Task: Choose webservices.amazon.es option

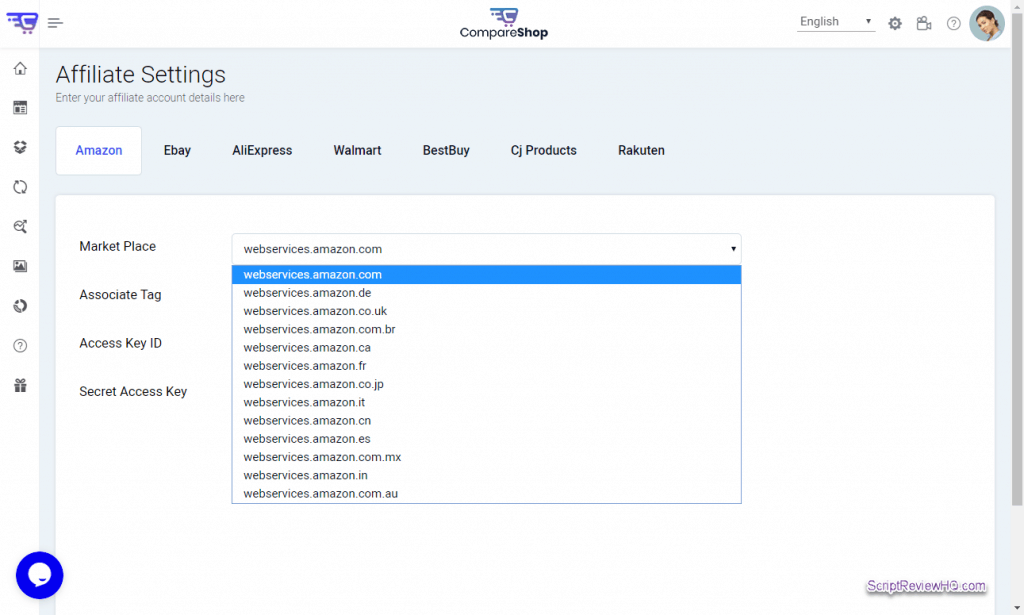Action: [487, 439]
